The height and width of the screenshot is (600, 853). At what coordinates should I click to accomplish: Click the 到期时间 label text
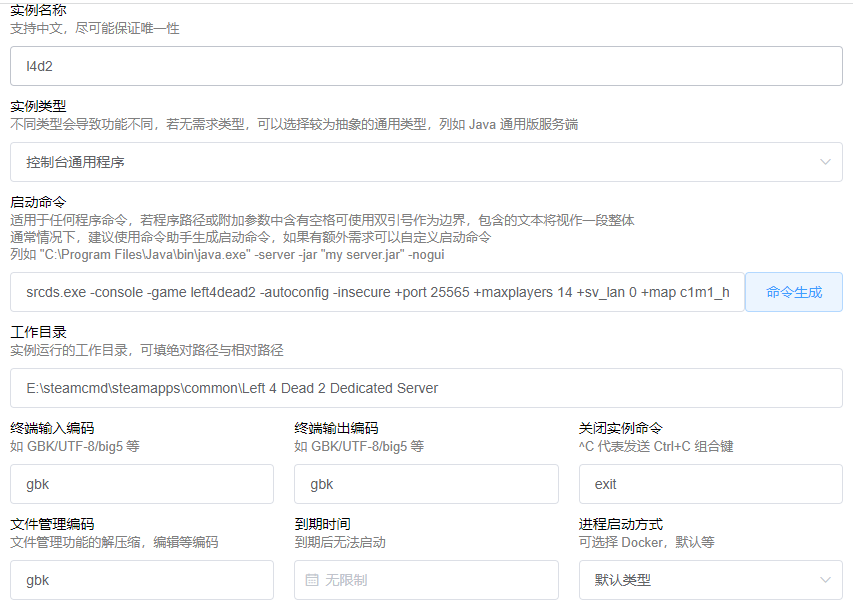click(322, 524)
